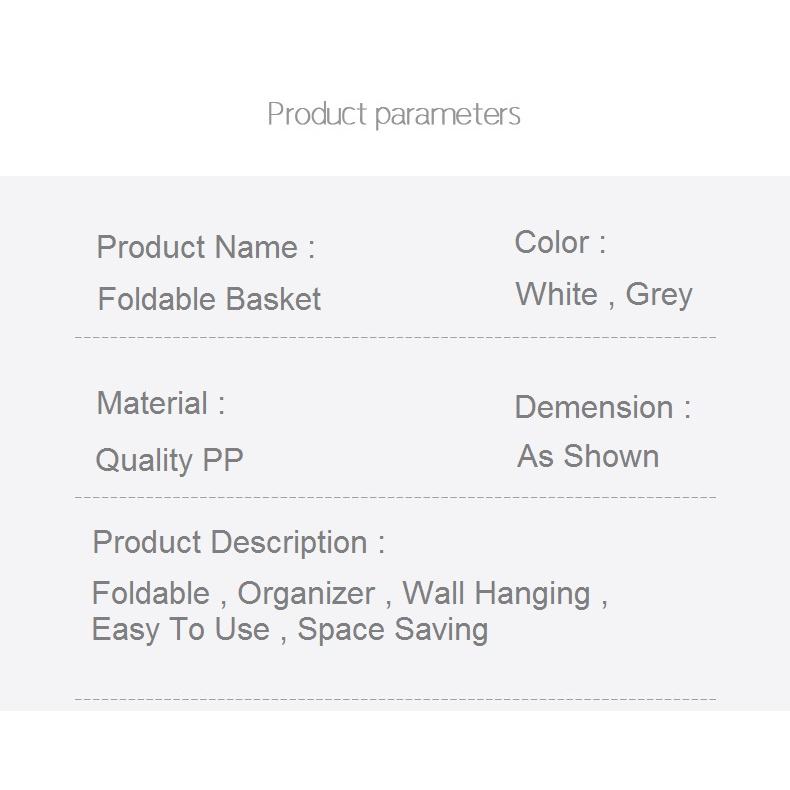Click the dashed divider below Space Saving

coord(395,699)
